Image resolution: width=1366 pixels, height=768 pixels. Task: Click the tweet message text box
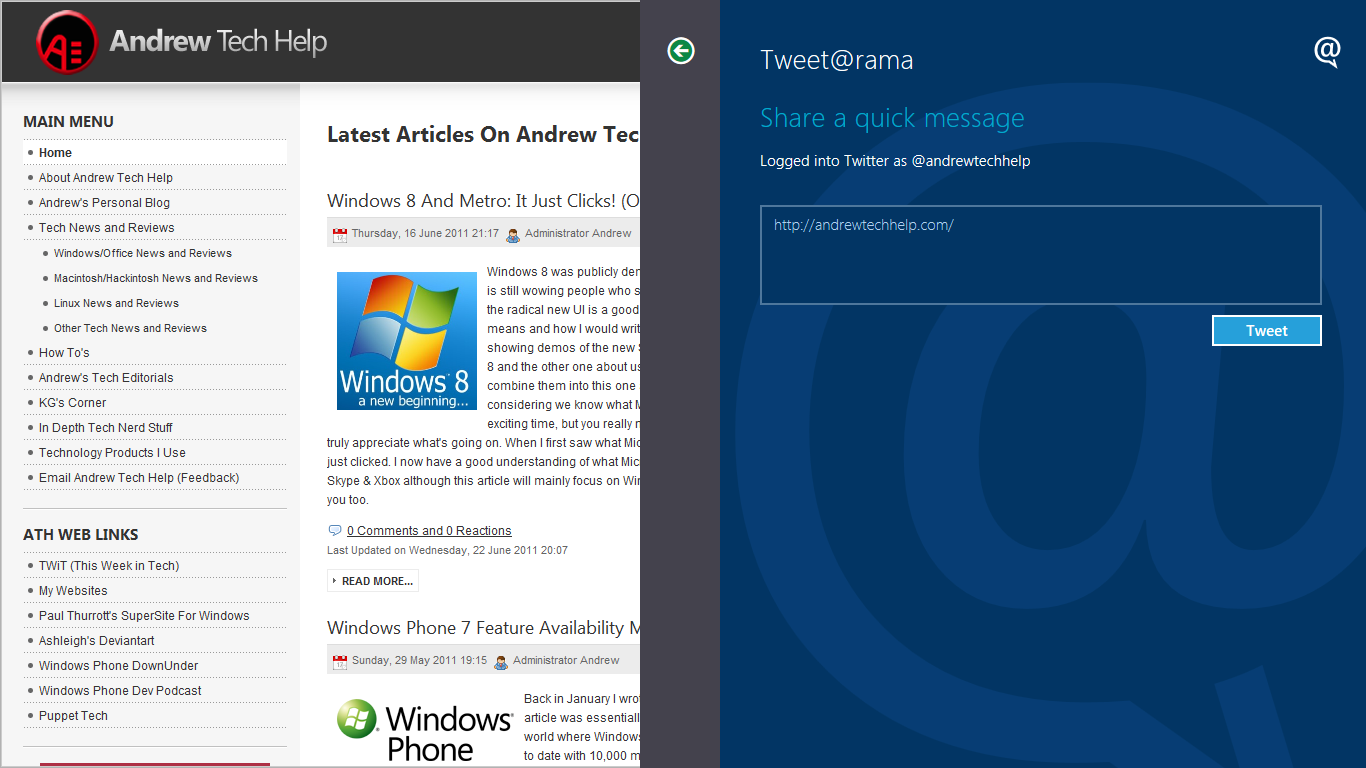click(1041, 255)
